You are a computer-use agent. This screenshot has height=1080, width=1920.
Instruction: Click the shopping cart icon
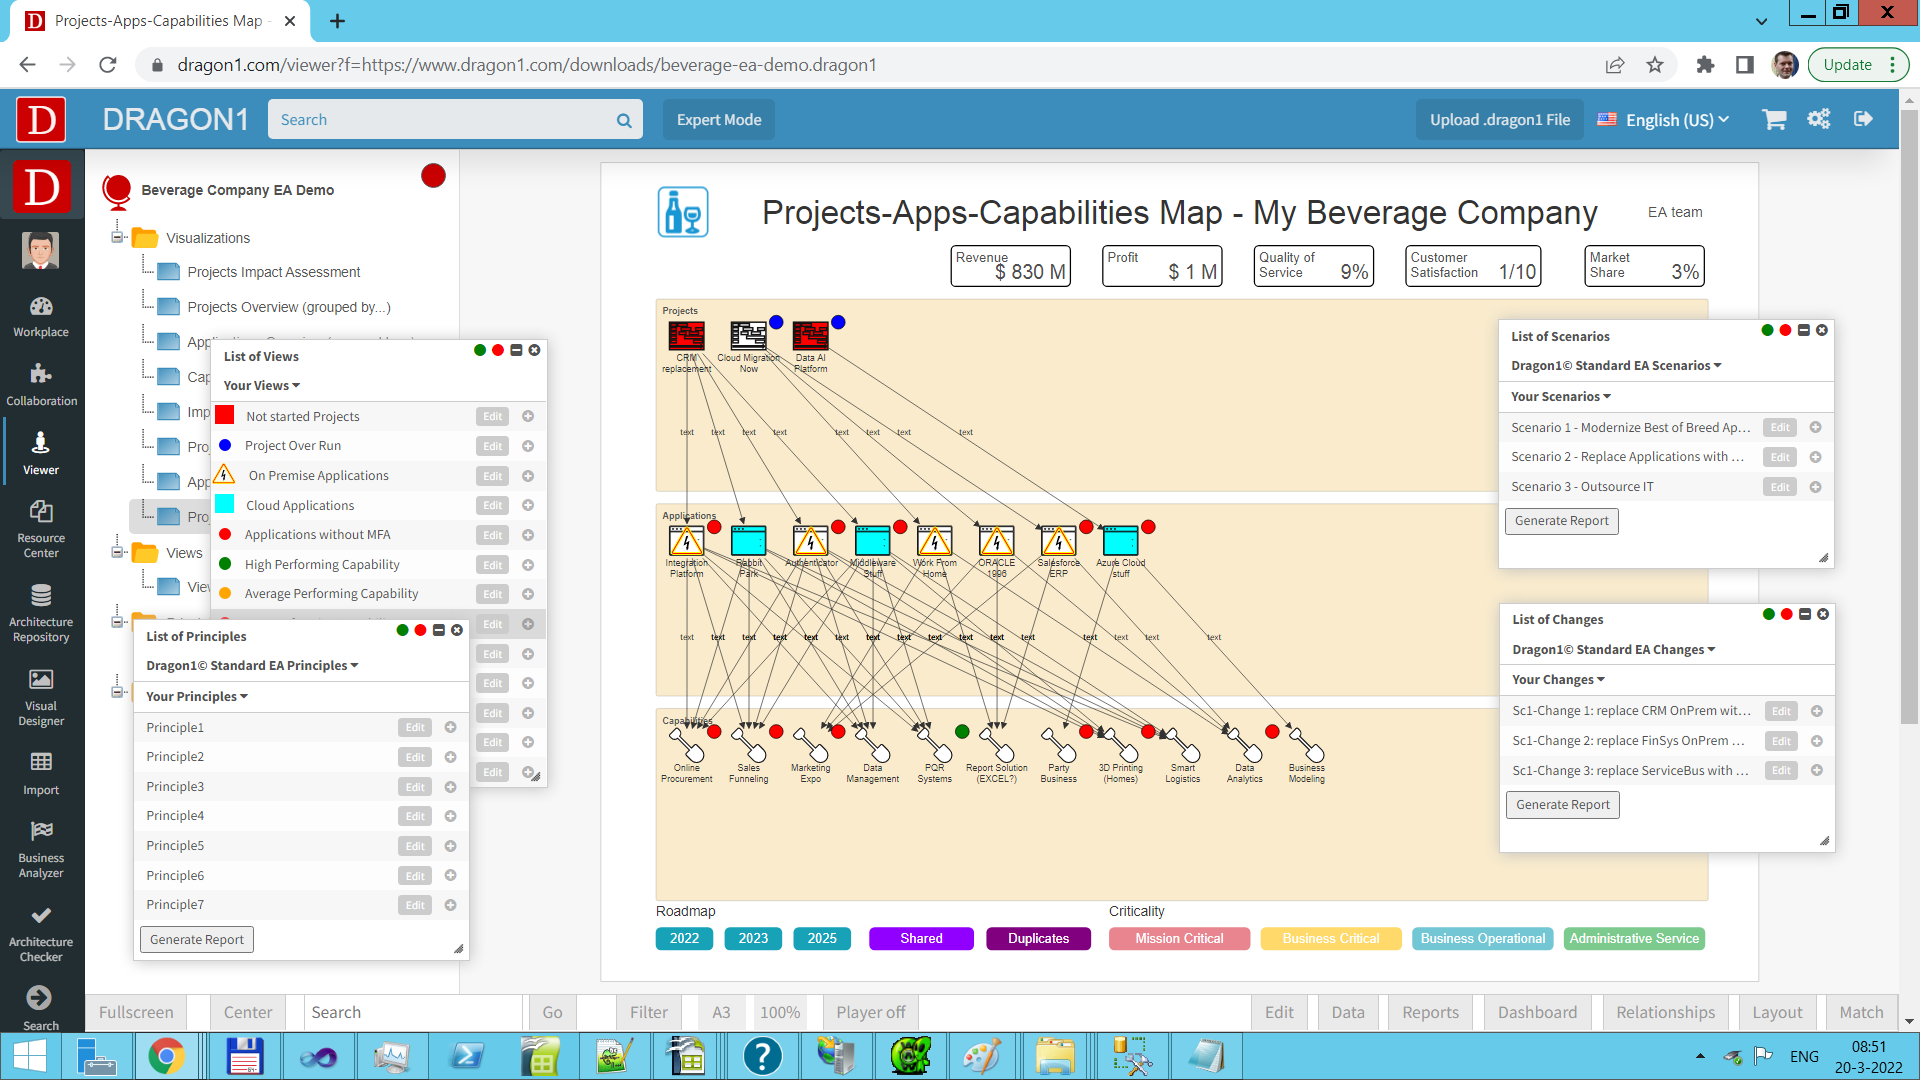click(x=1775, y=120)
